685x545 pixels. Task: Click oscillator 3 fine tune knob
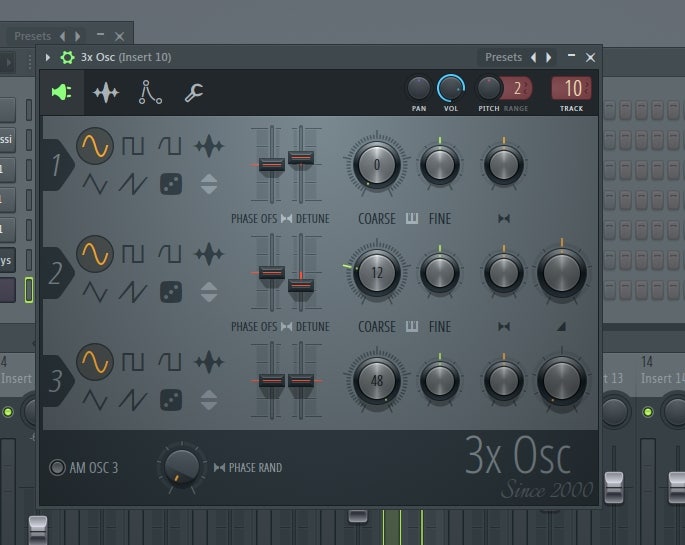point(439,381)
